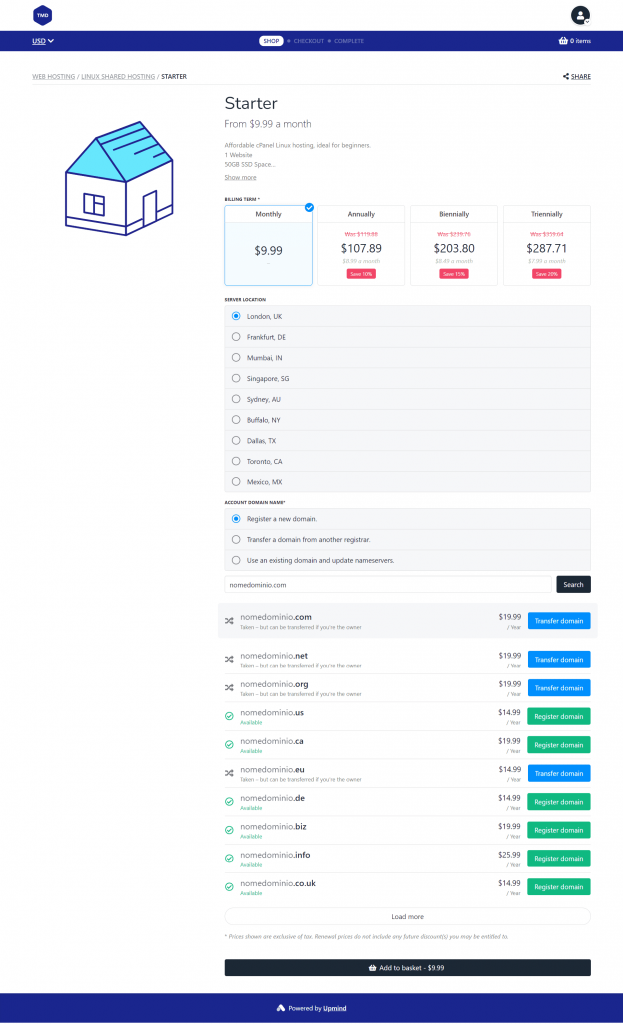The image size is (623, 1024).
Task: Select Transfer a domain from another registrar
Action: coord(236,540)
